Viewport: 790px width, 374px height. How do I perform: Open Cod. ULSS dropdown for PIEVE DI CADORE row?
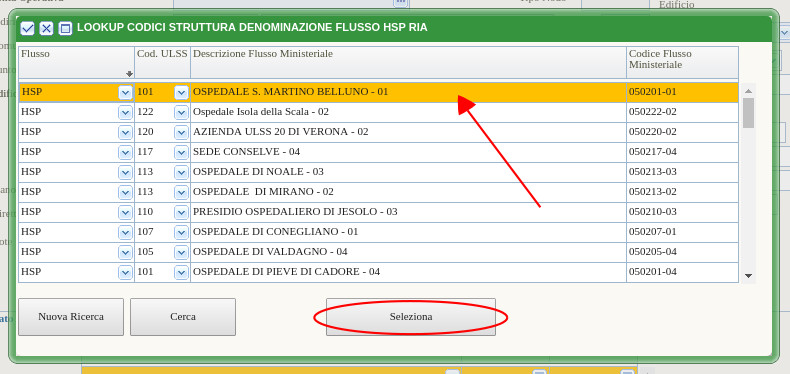pyautogui.click(x=181, y=272)
